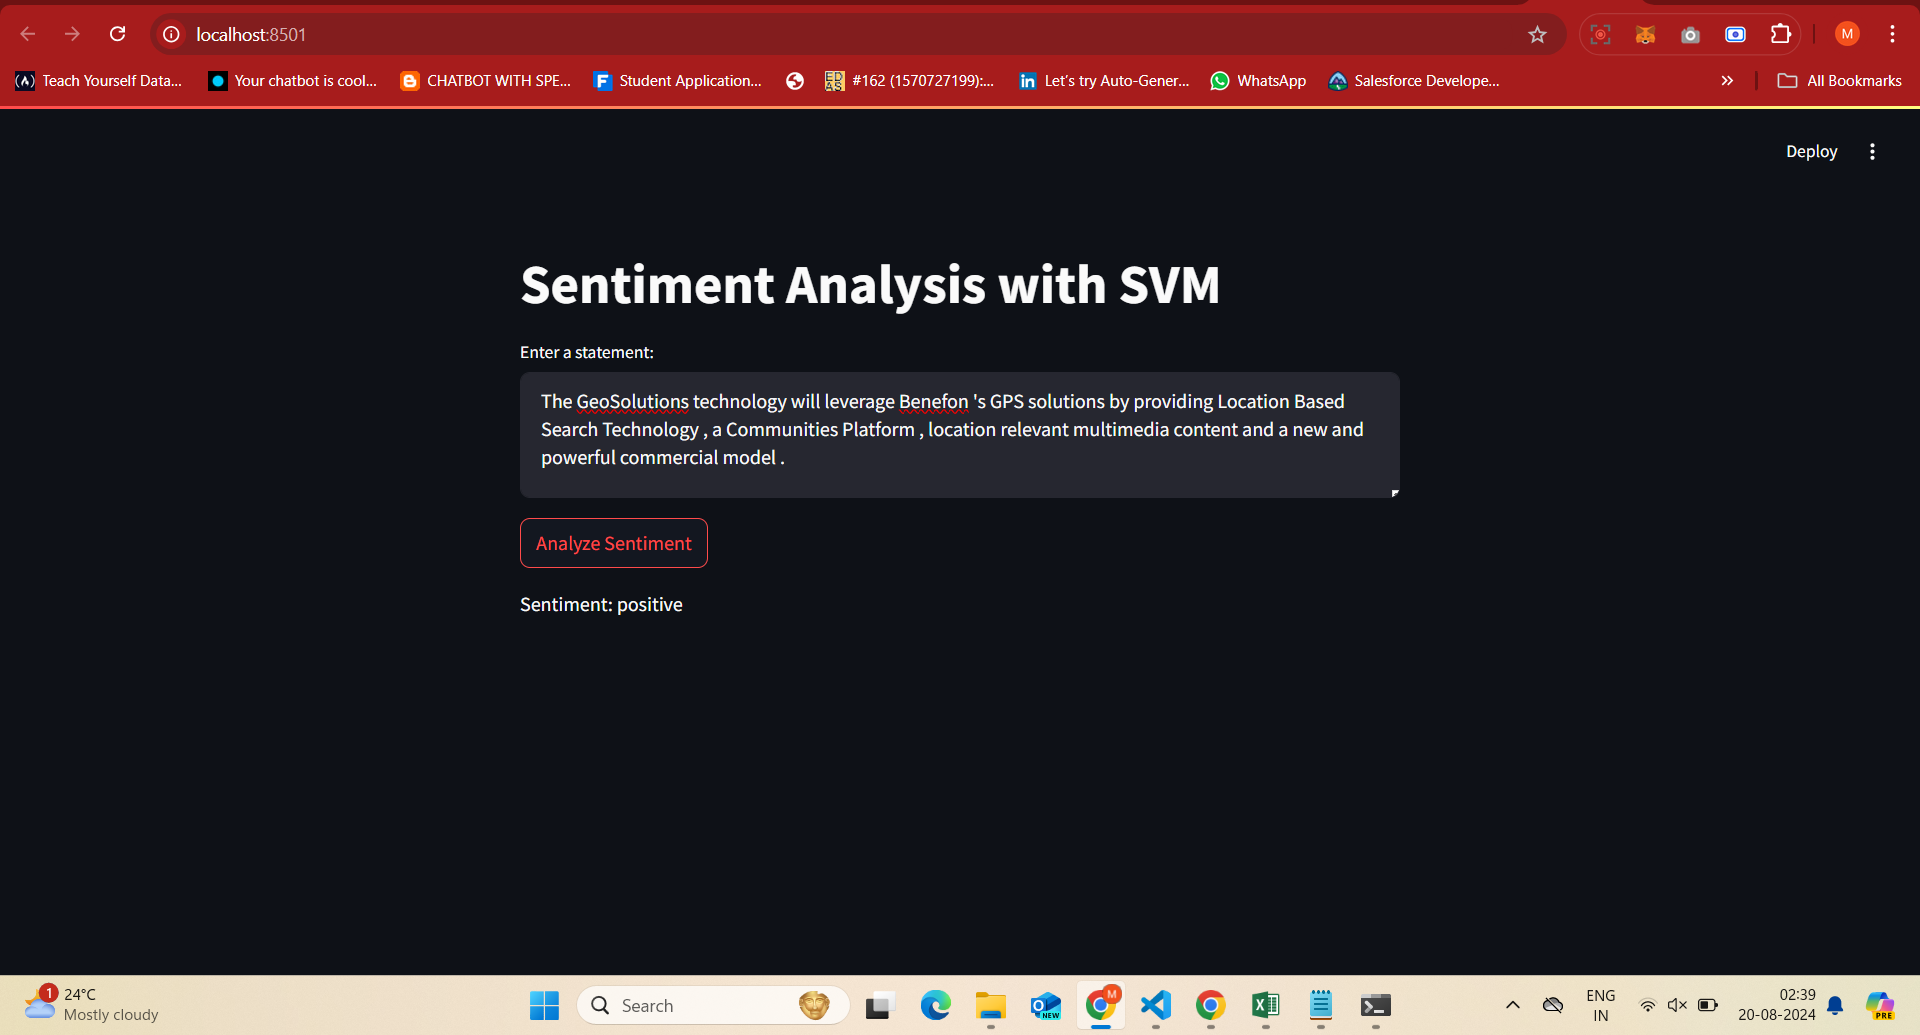Screen dimensions: 1920x1035
Task: Click the camera screenshot extension icon
Action: [1690, 34]
